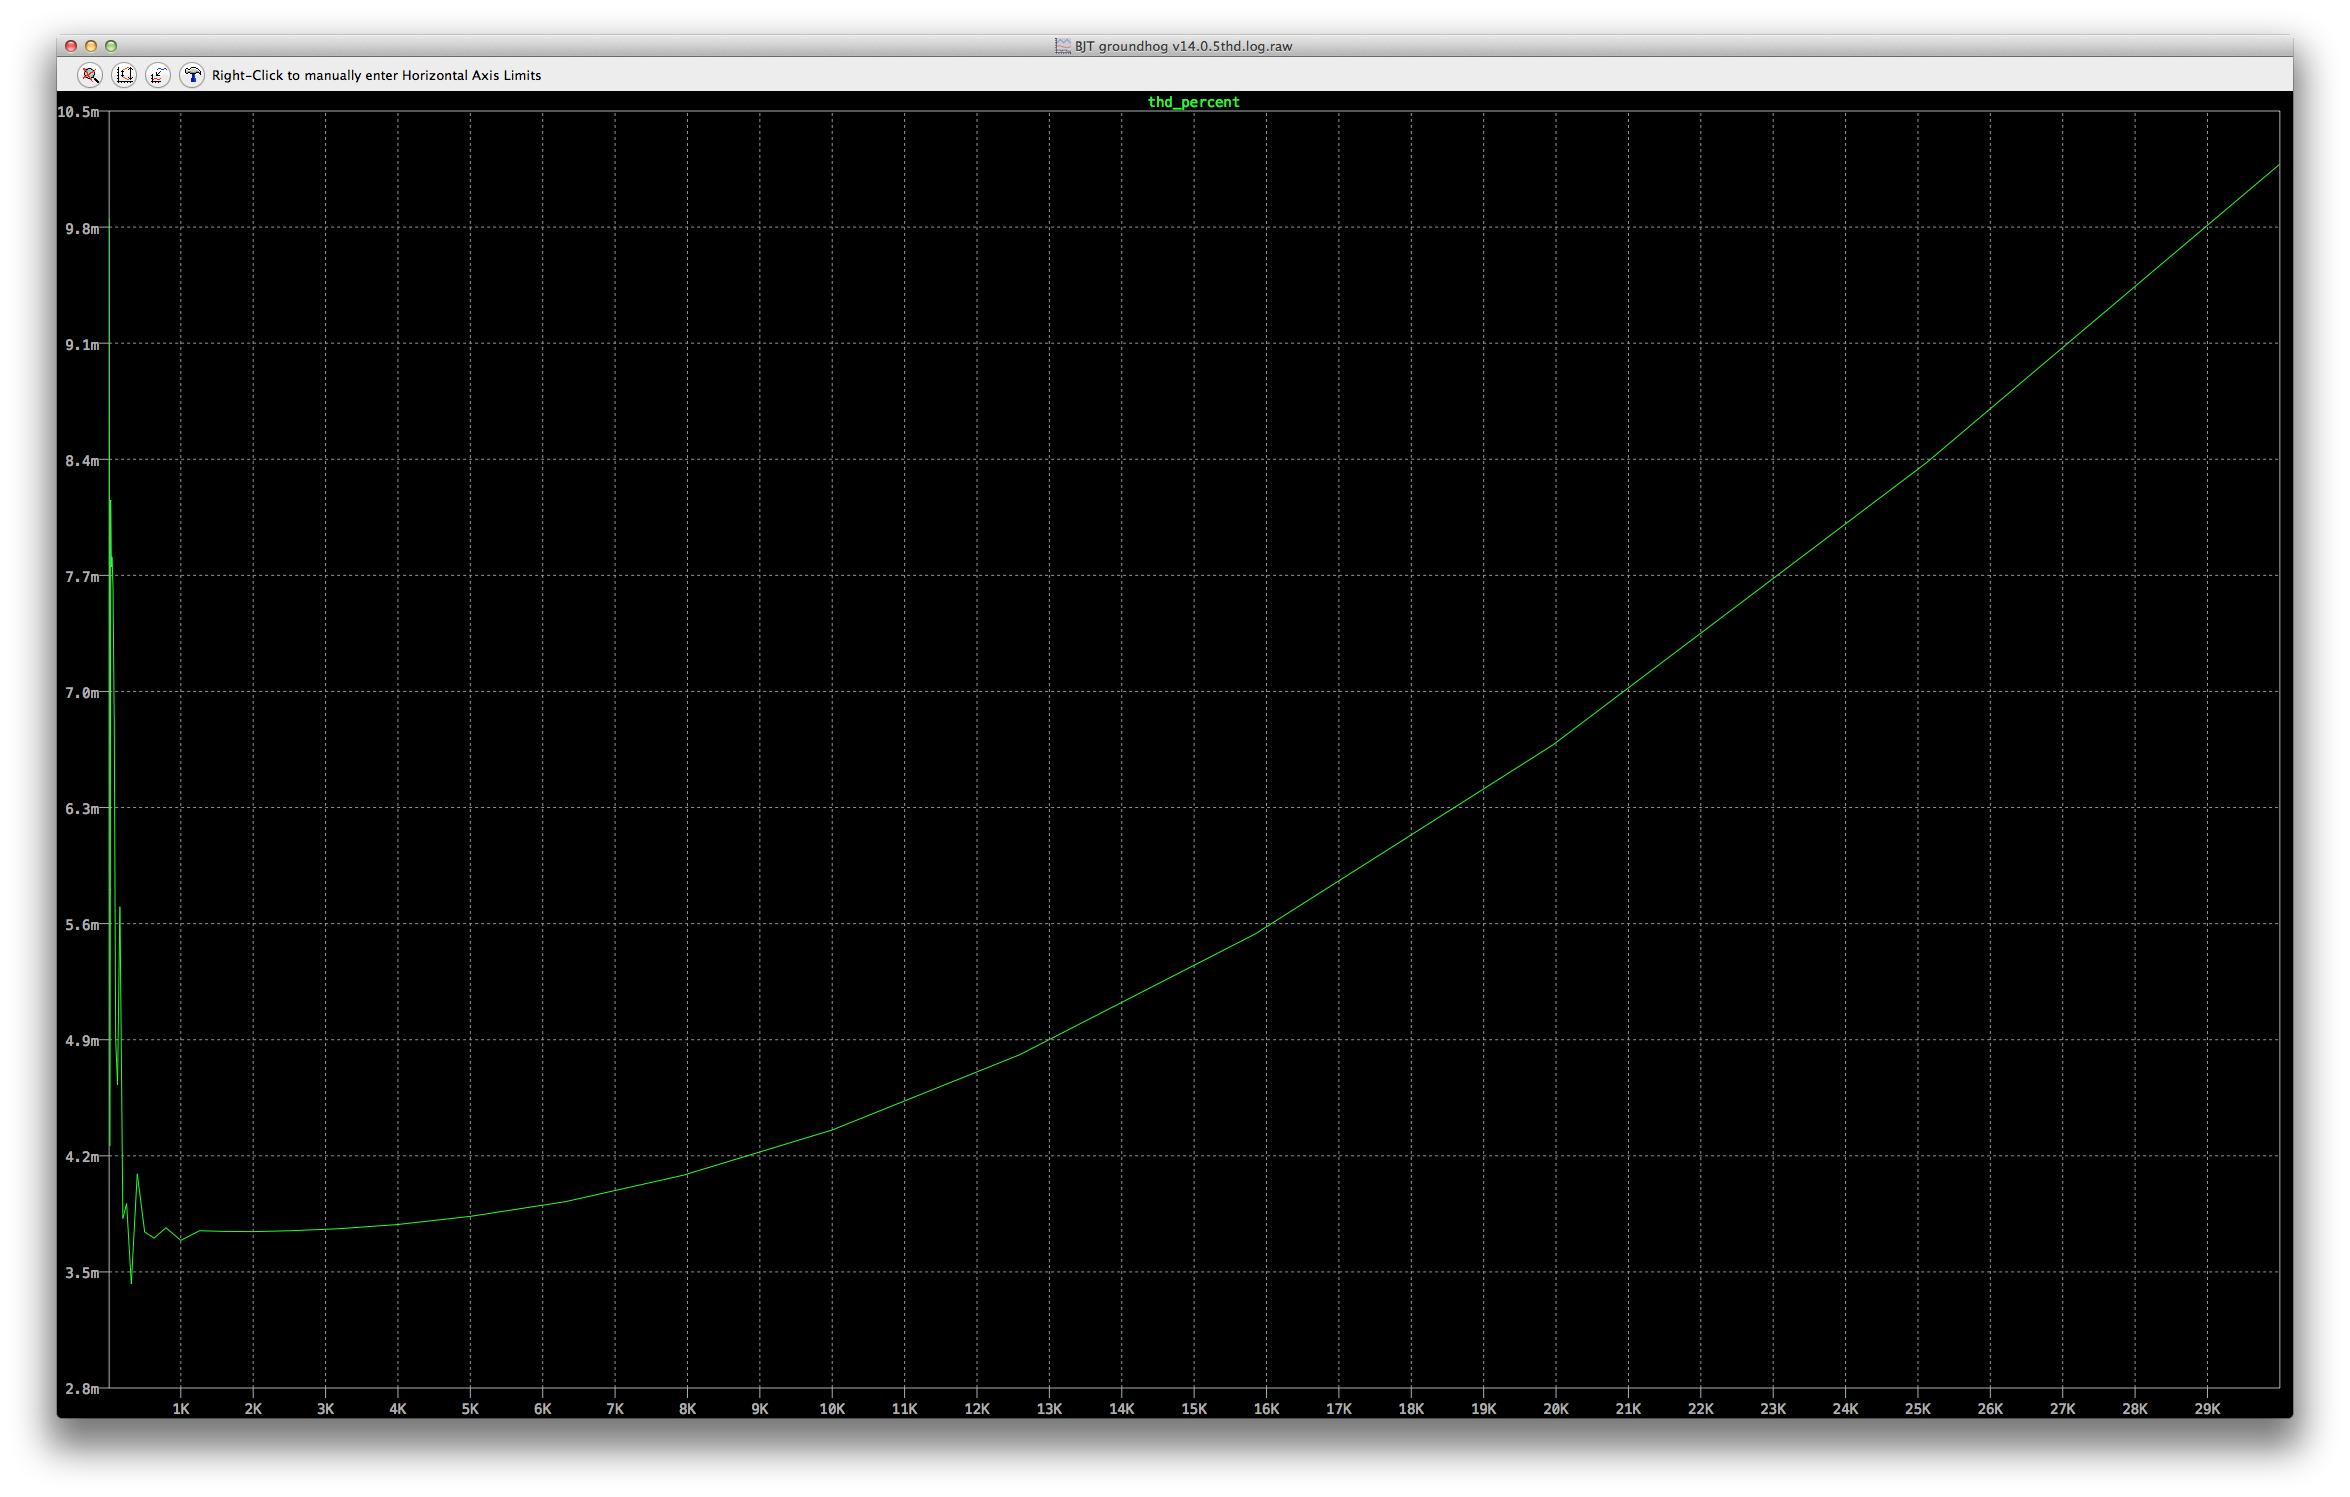
Task: Click the 3K horizontal axis label
Action: 326,1409
